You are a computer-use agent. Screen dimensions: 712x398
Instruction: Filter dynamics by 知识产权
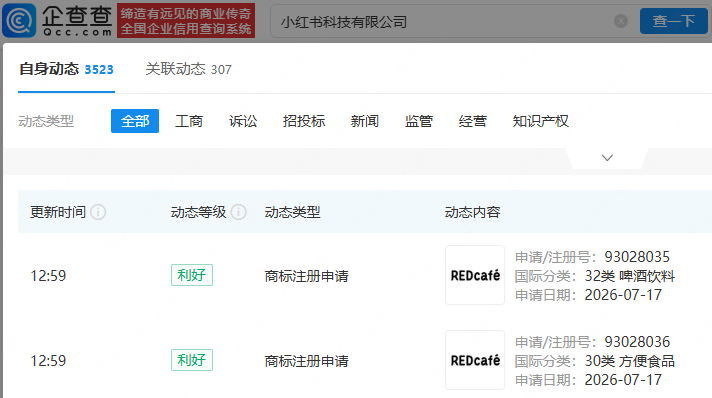tap(540, 121)
